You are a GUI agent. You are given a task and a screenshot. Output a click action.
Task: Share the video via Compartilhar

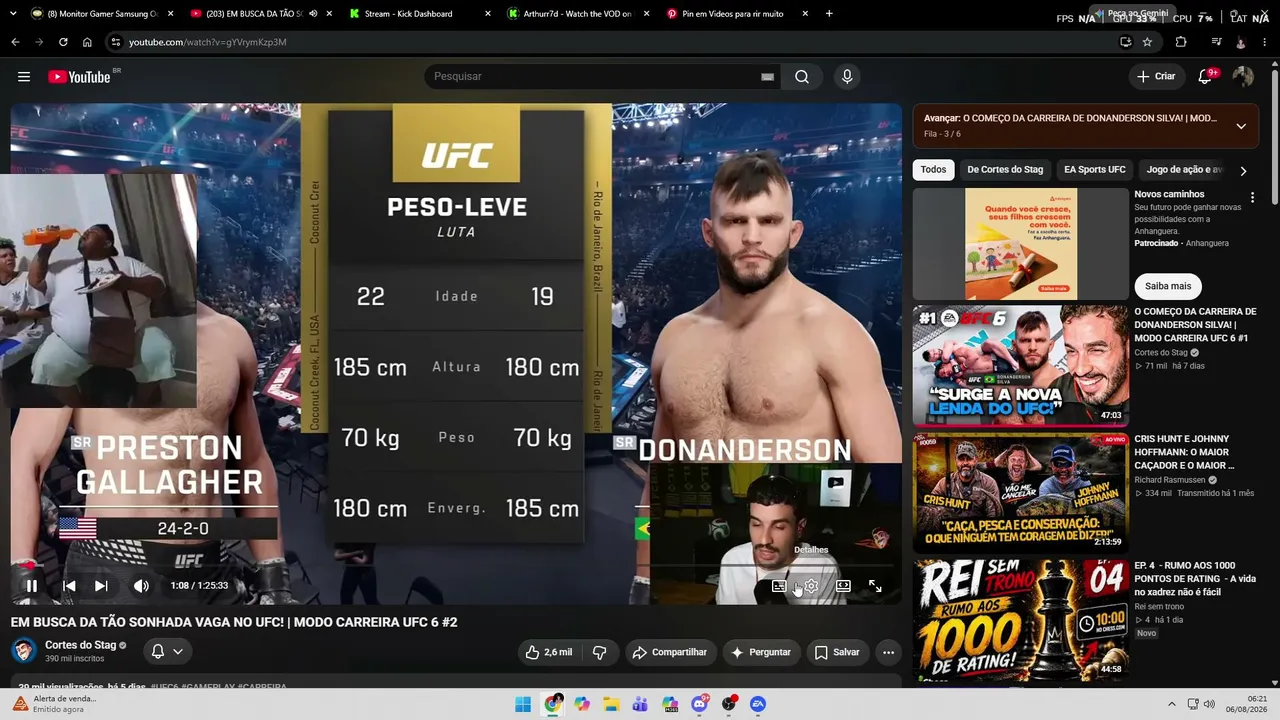pos(669,652)
